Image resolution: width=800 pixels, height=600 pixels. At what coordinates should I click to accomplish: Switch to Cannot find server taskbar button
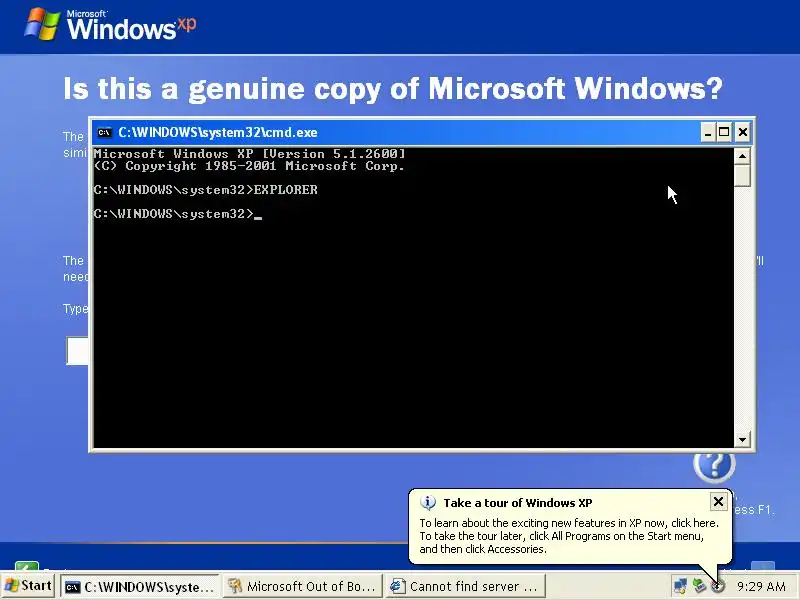pyautogui.click(x=465, y=587)
